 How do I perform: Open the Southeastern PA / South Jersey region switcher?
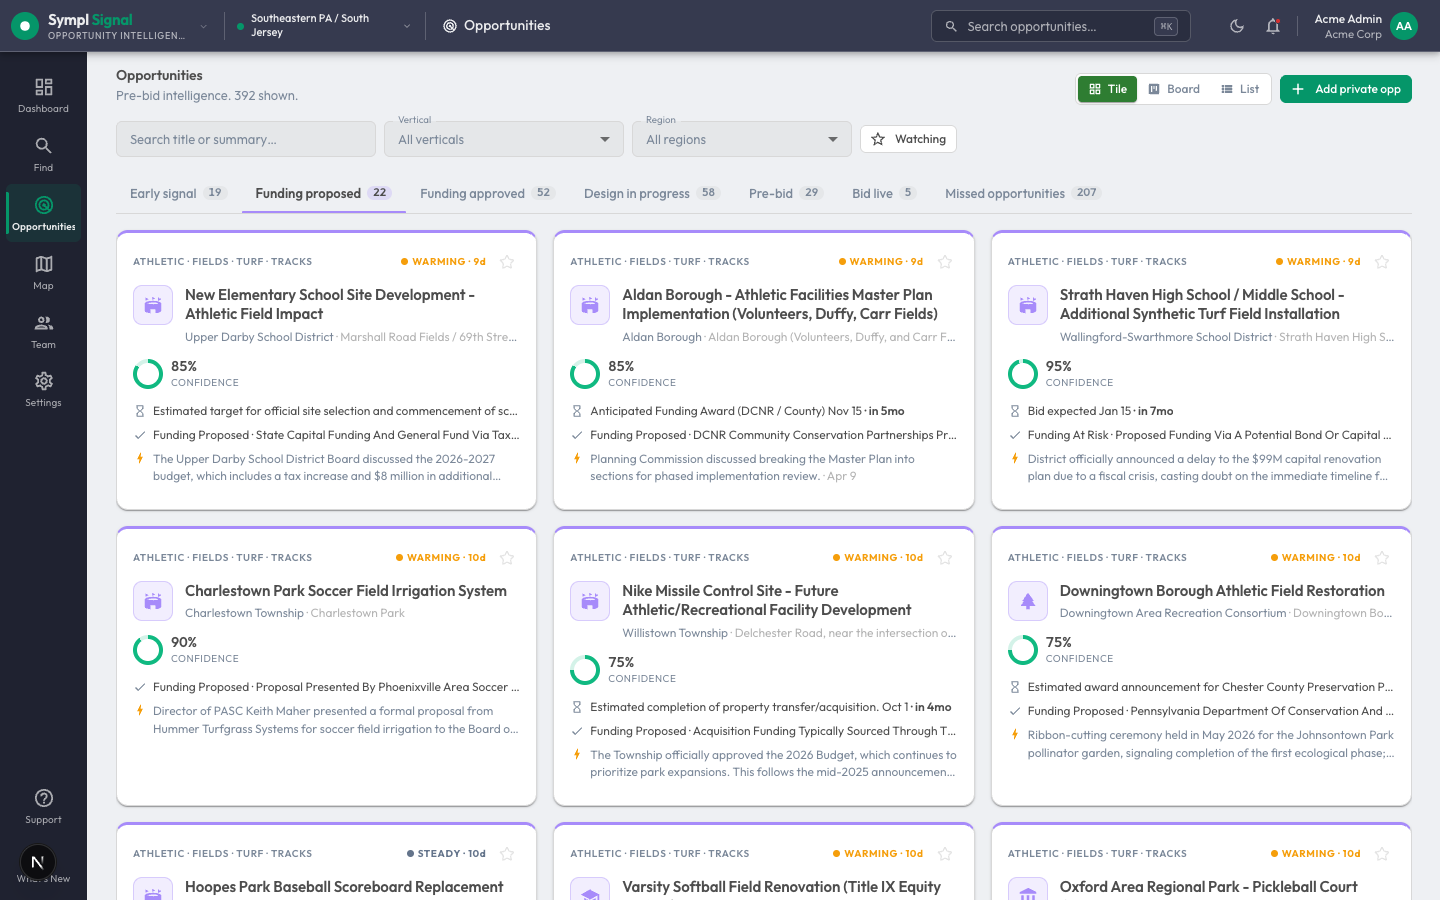coord(324,26)
